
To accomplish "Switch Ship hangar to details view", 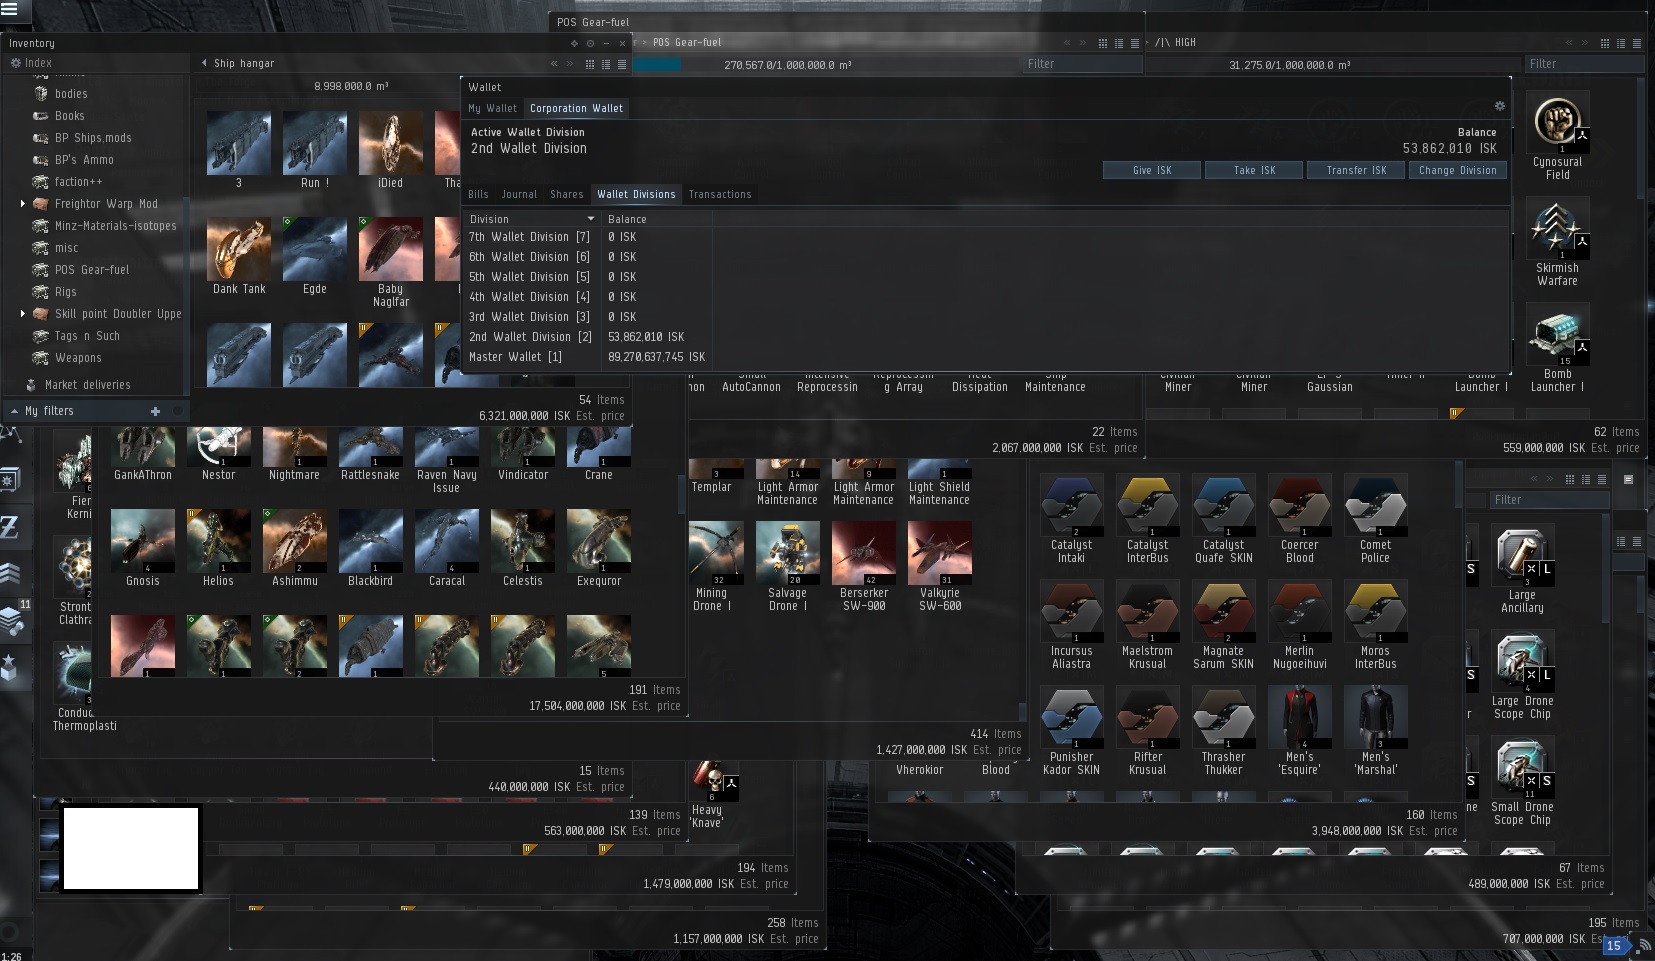I will pos(606,64).
